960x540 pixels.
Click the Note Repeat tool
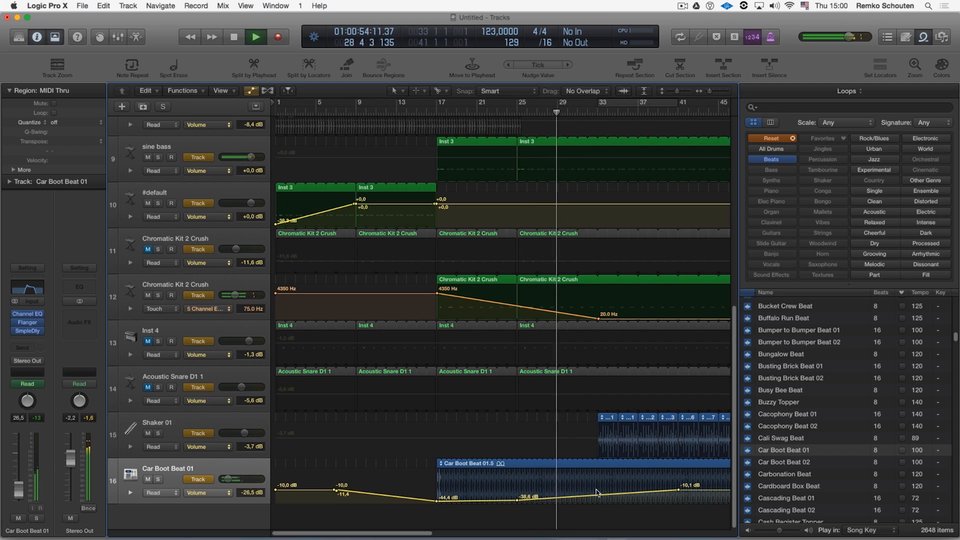pos(132,67)
